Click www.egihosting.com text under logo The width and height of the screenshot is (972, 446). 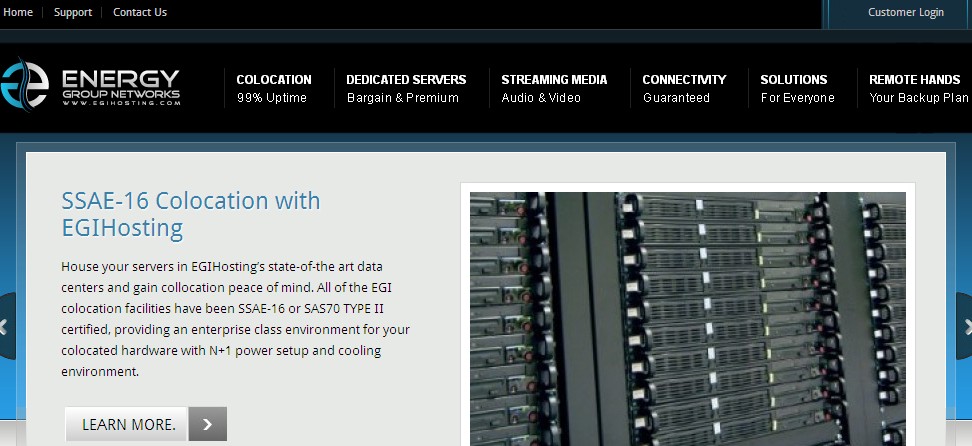point(122,103)
